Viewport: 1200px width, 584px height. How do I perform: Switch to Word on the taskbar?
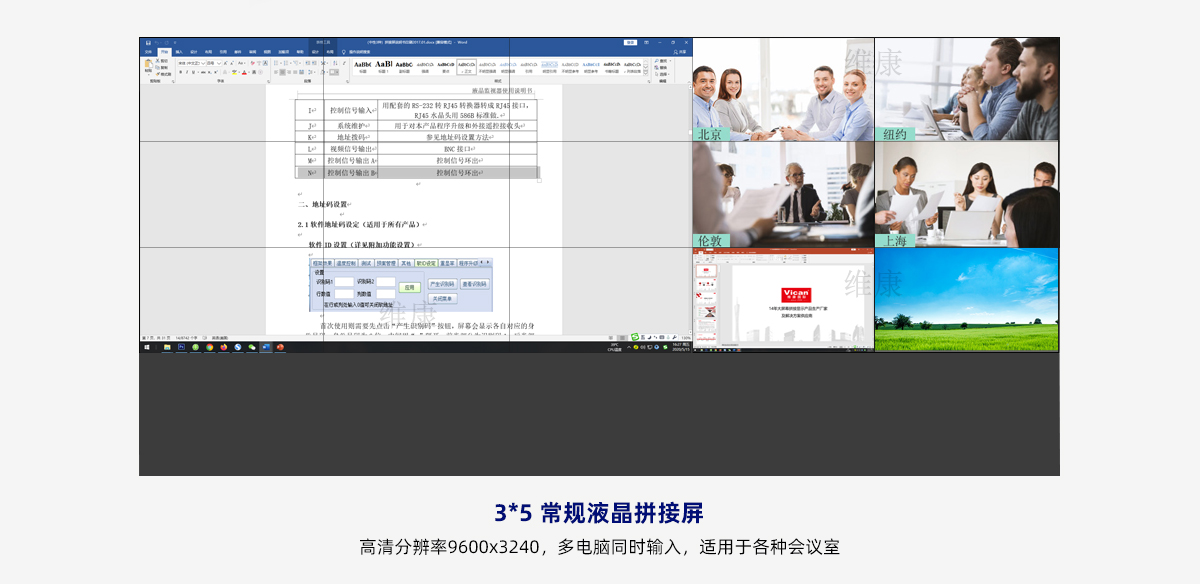tap(266, 347)
